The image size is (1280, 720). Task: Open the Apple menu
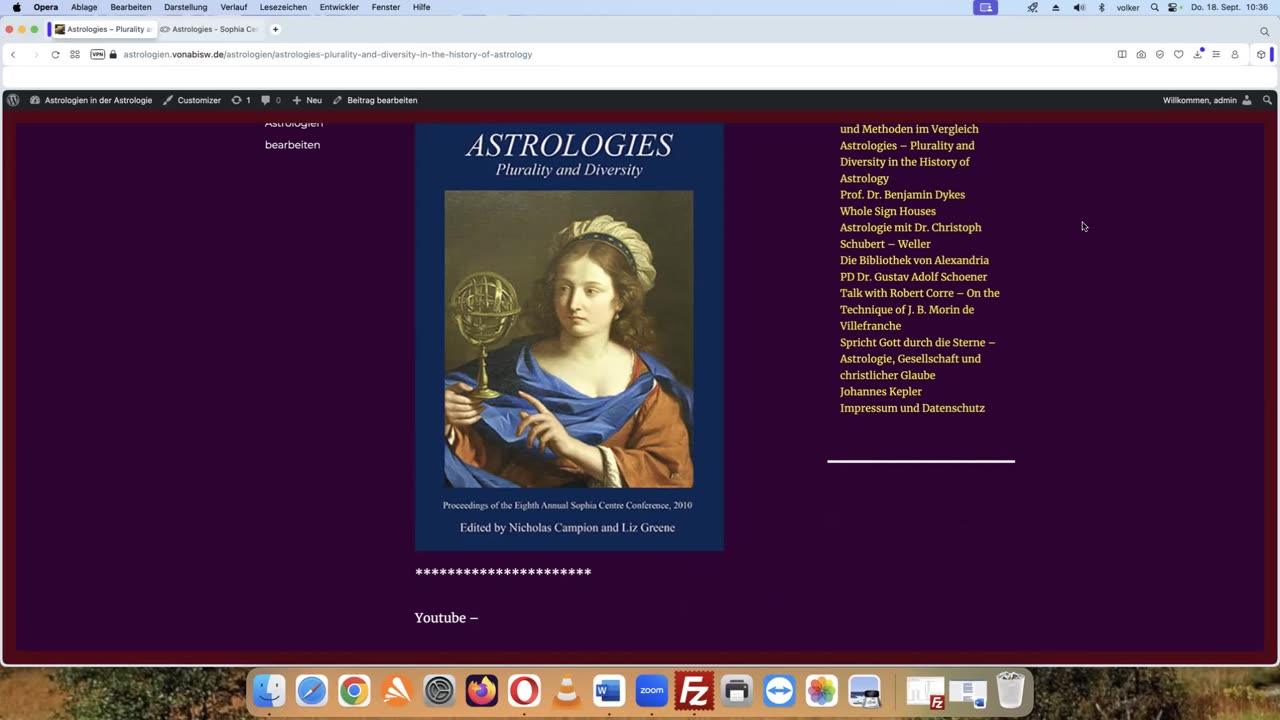coord(16,7)
